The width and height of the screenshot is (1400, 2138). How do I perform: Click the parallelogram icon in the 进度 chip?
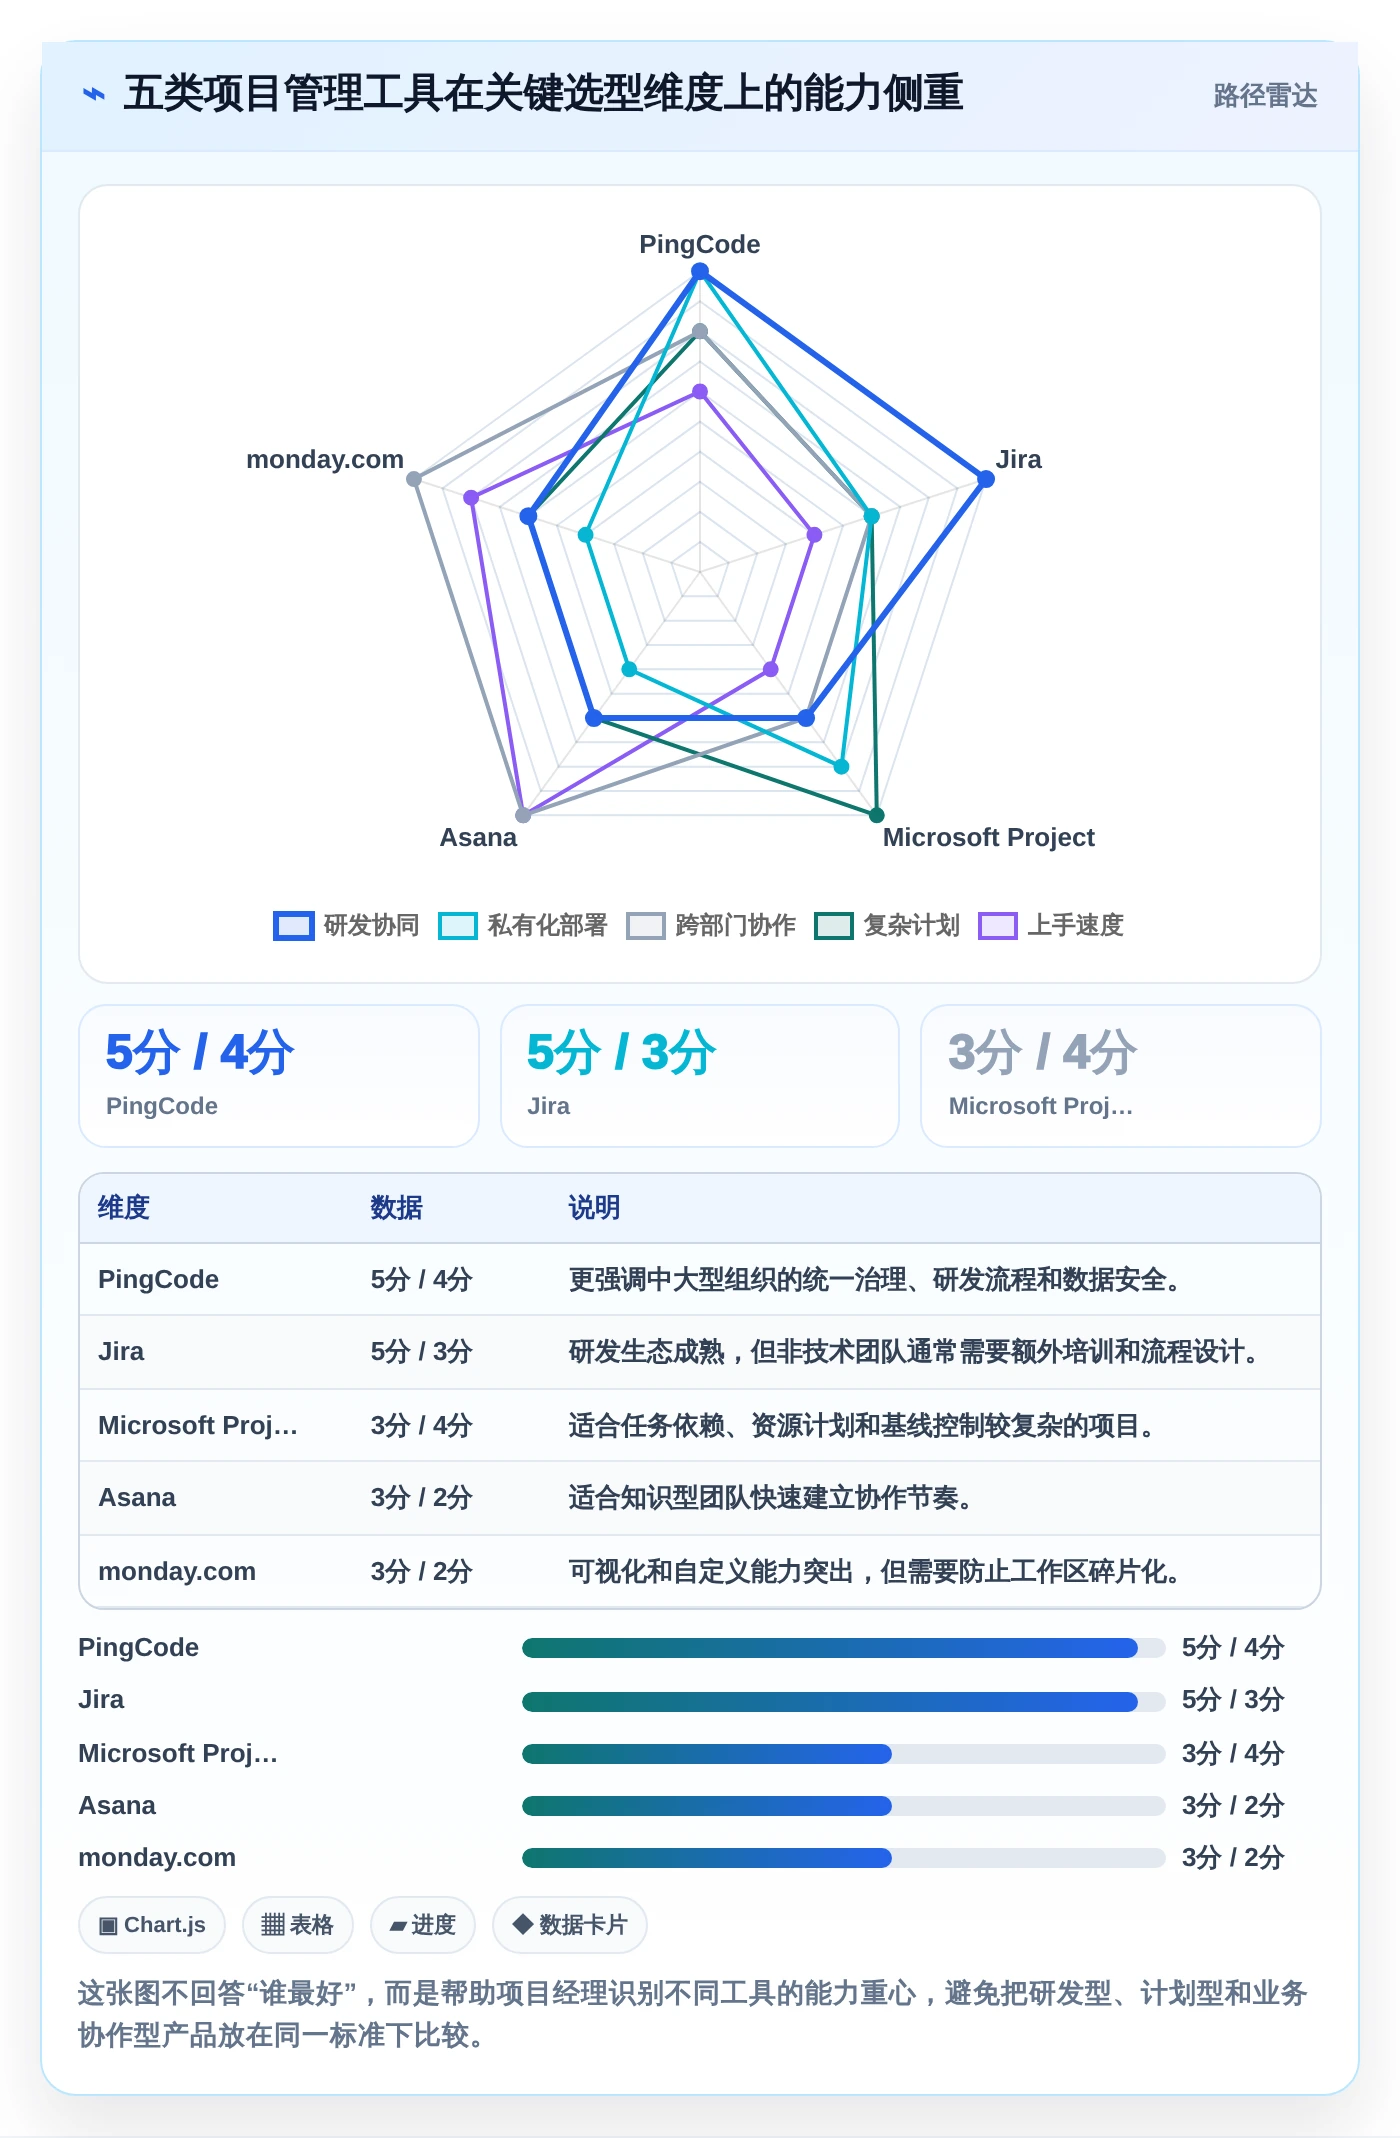pos(398,1926)
